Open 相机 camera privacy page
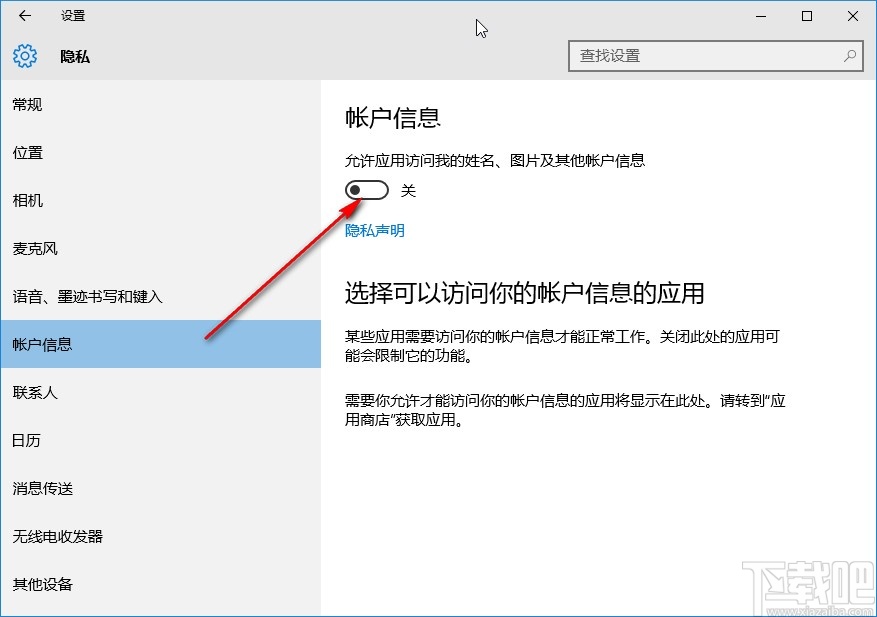Image resolution: width=877 pixels, height=617 pixels. [x=26, y=200]
